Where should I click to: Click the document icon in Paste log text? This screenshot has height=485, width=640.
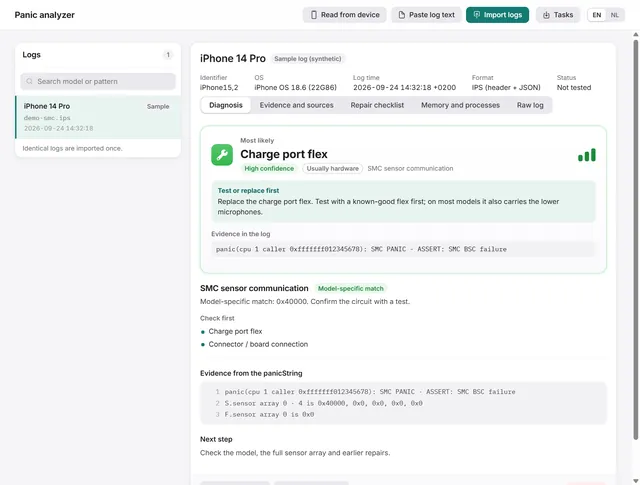(x=402, y=15)
